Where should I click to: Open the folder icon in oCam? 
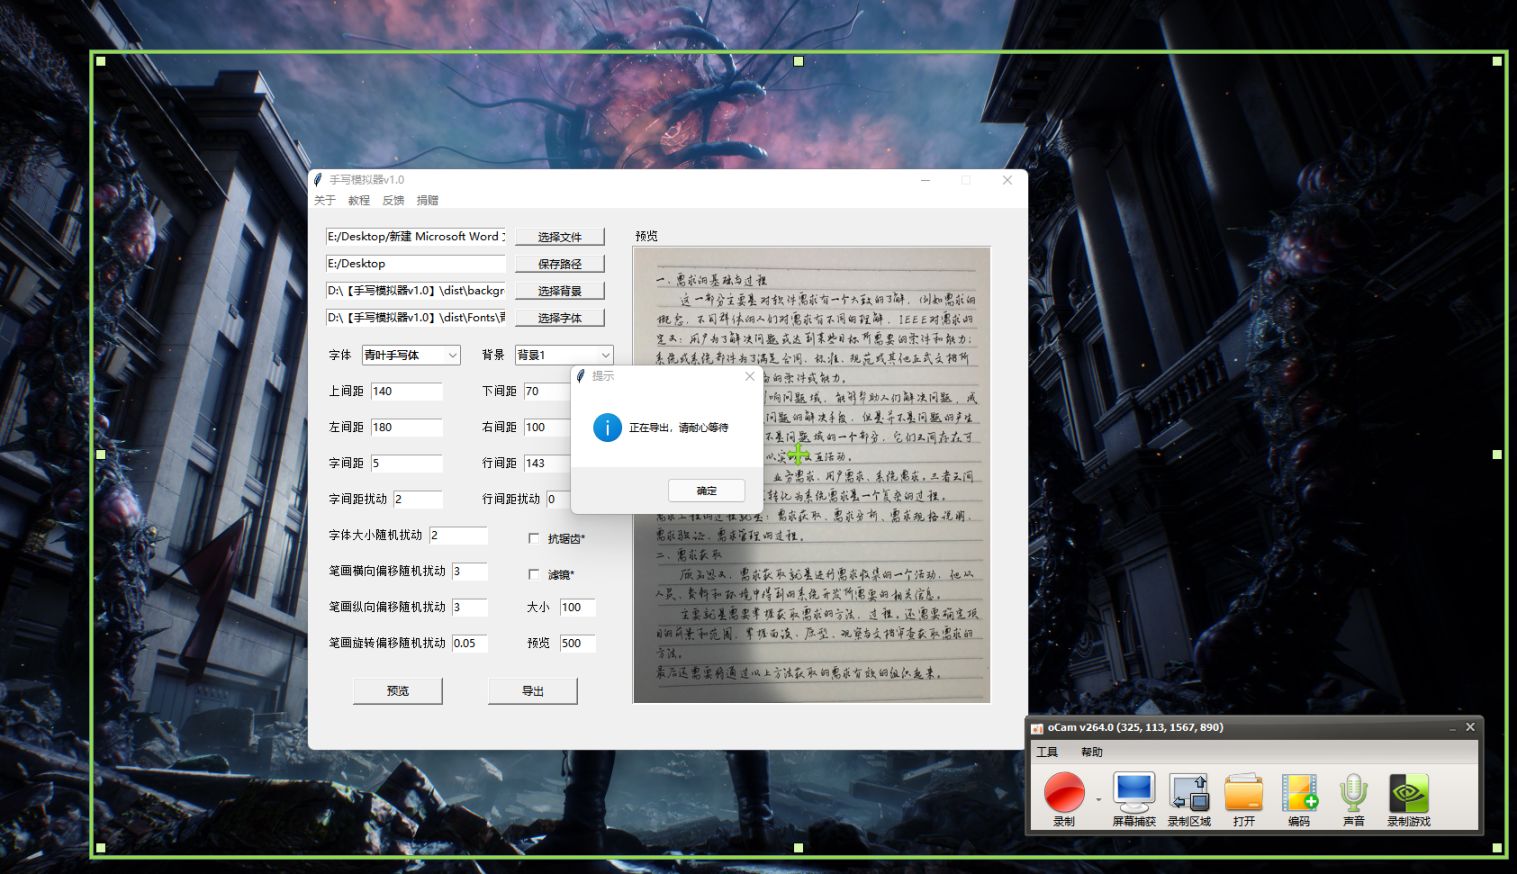point(1244,793)
